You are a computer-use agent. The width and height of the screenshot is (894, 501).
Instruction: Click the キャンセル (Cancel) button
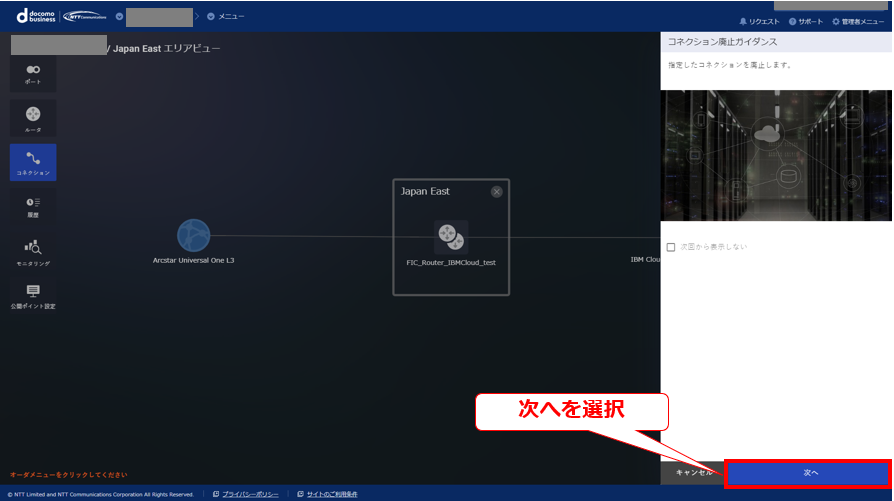pos(693,473)
